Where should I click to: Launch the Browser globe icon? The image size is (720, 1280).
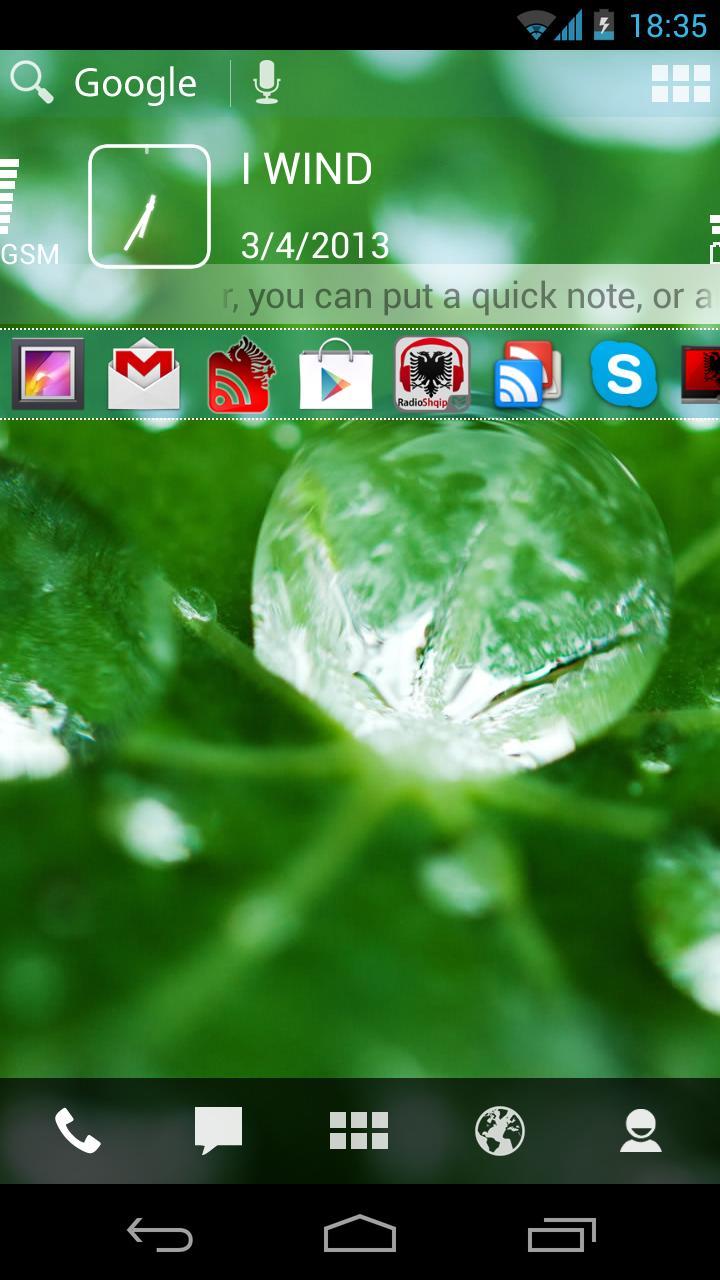coord(500,1132)
